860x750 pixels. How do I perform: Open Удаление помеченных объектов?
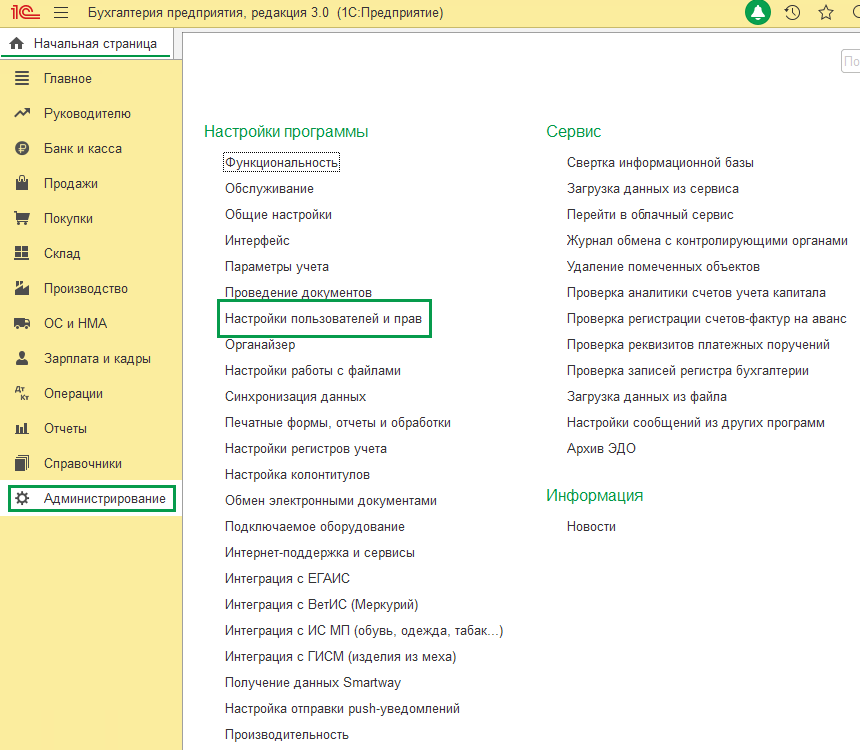(x=663, y=267)
